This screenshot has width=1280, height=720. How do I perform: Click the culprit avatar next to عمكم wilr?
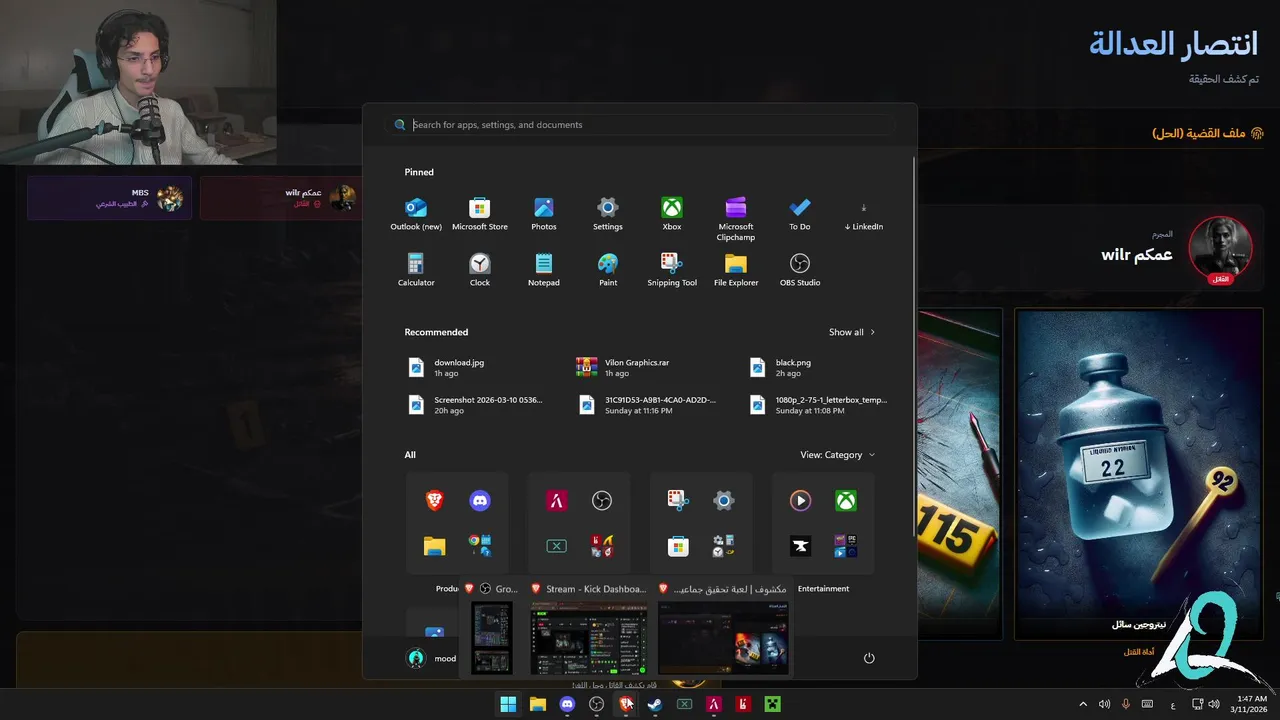click(1220, 248)
